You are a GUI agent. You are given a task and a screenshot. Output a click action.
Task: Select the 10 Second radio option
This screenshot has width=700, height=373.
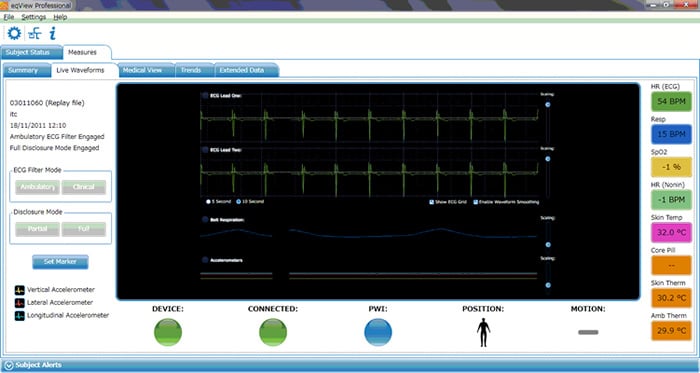point(238,202)
